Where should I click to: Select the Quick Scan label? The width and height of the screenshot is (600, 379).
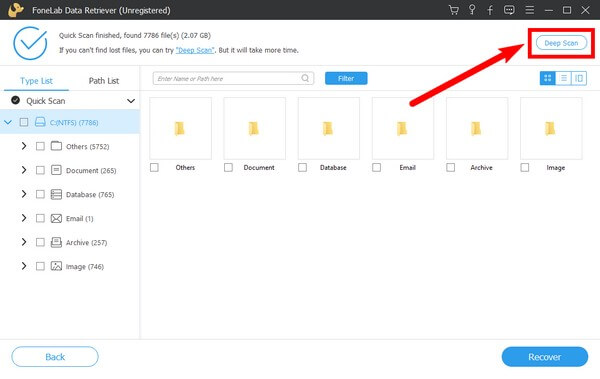(x=46, y=101)
